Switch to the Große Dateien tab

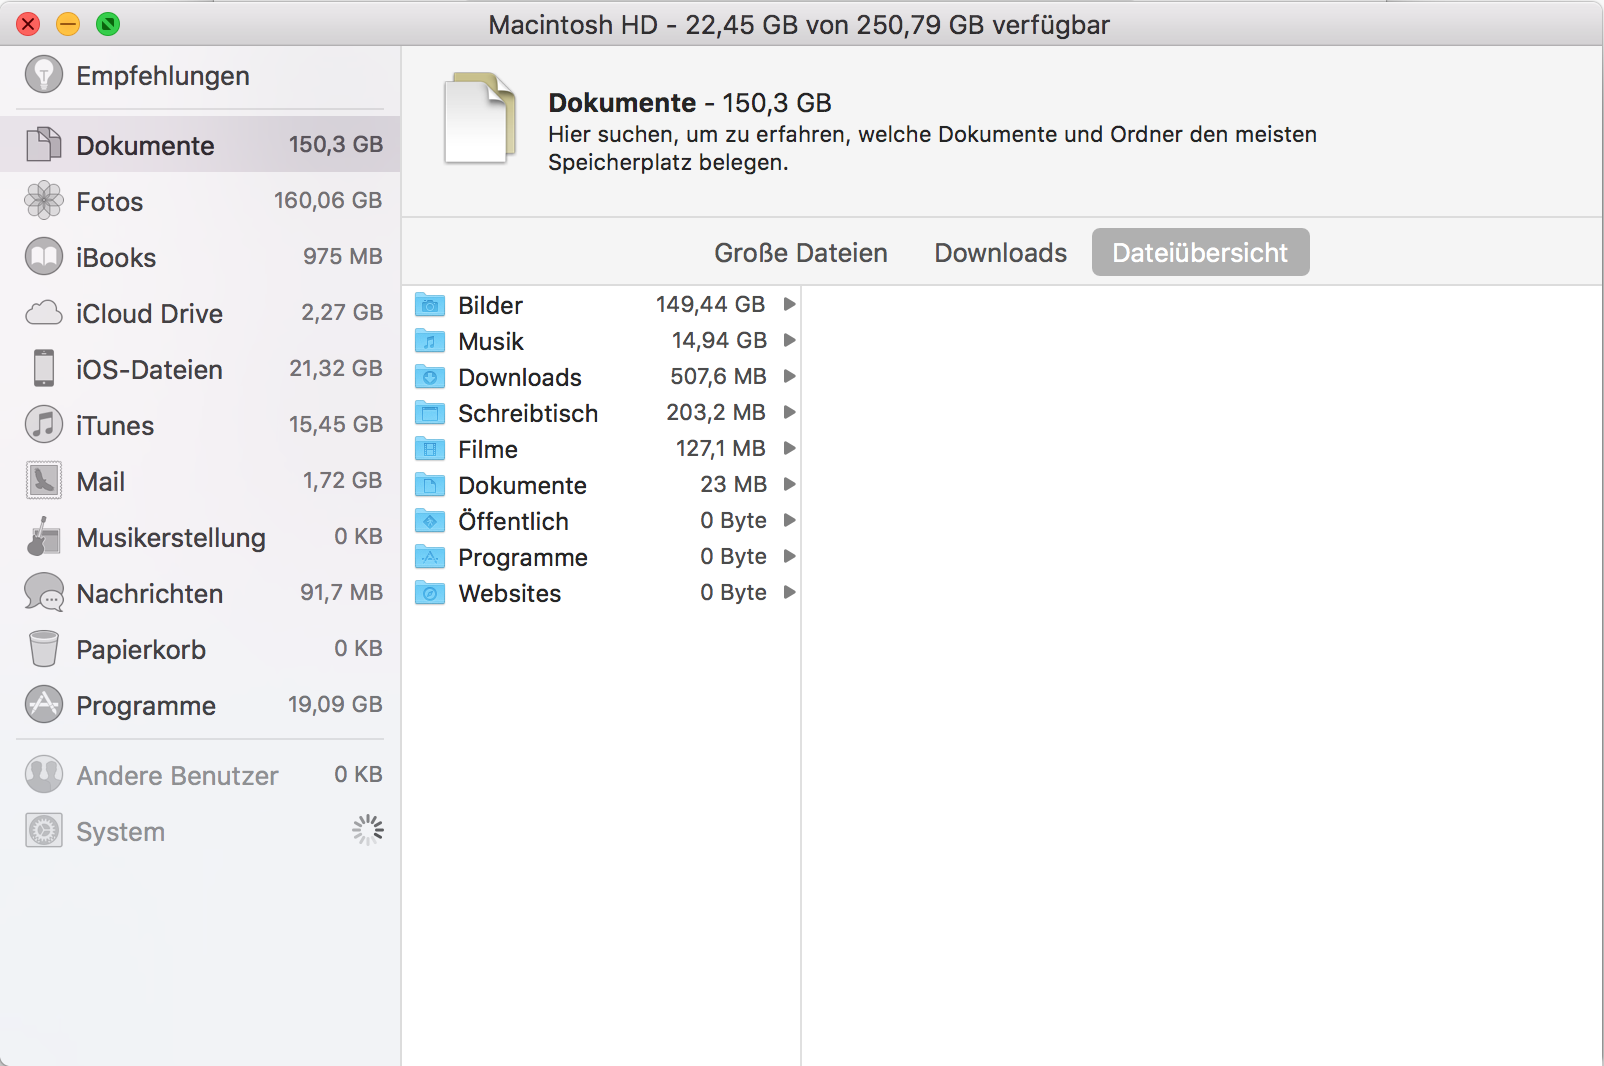click(801, 253)
